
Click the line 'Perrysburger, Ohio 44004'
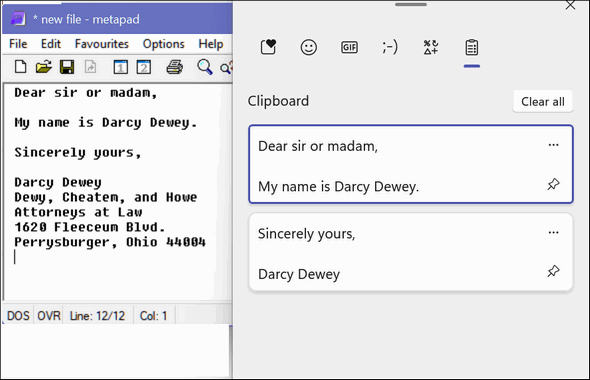(x=110, y=242)
